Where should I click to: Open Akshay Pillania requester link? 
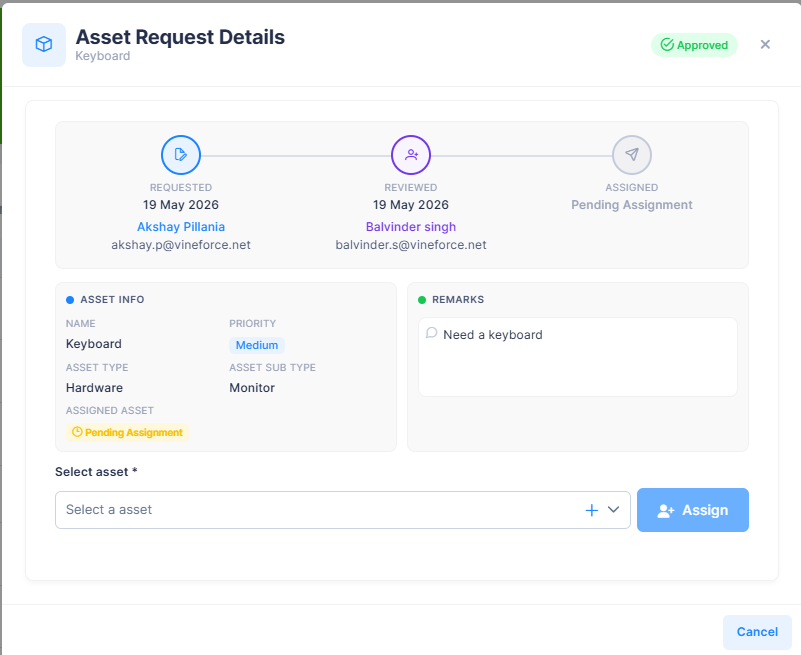coord(181,227)
